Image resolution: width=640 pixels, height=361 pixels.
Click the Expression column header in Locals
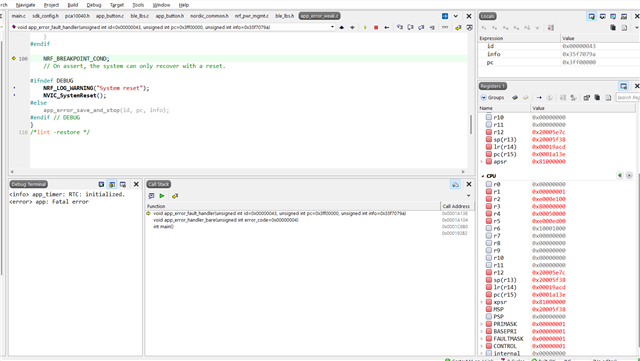click(519, 38)
